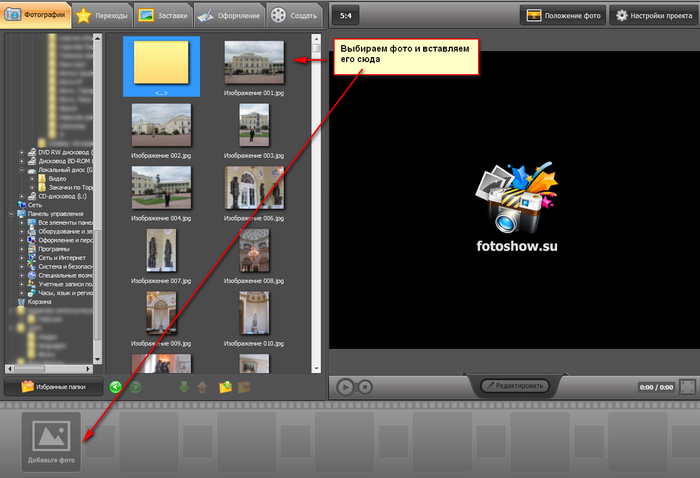Click the 0:00 / 0:00 time display
700x478 pixels.
point(656,387)
